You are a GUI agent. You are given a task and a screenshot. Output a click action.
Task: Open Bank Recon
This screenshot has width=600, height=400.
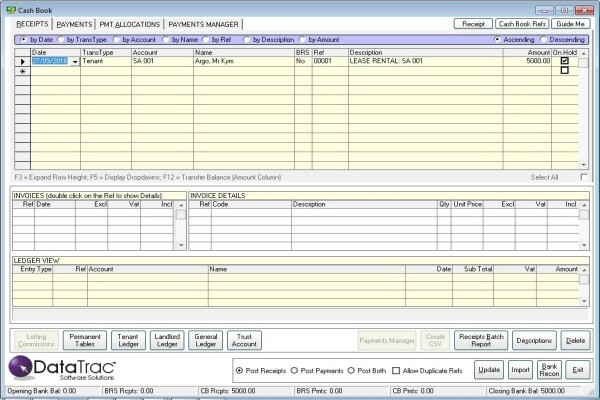click(549, 370)
